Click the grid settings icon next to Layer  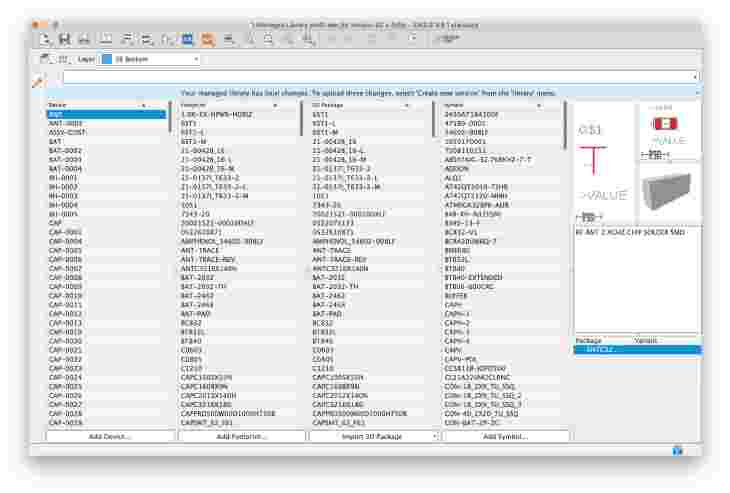click(63, 59)
